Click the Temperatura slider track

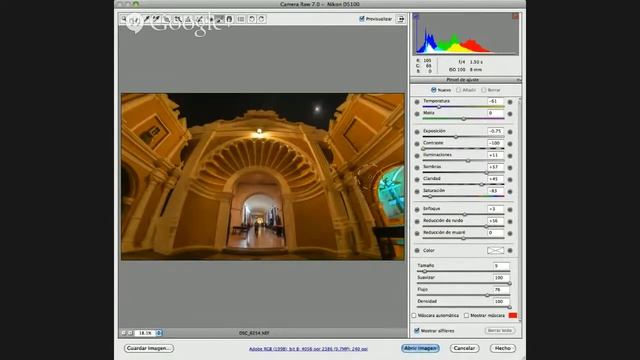click(x=463, y=107)
